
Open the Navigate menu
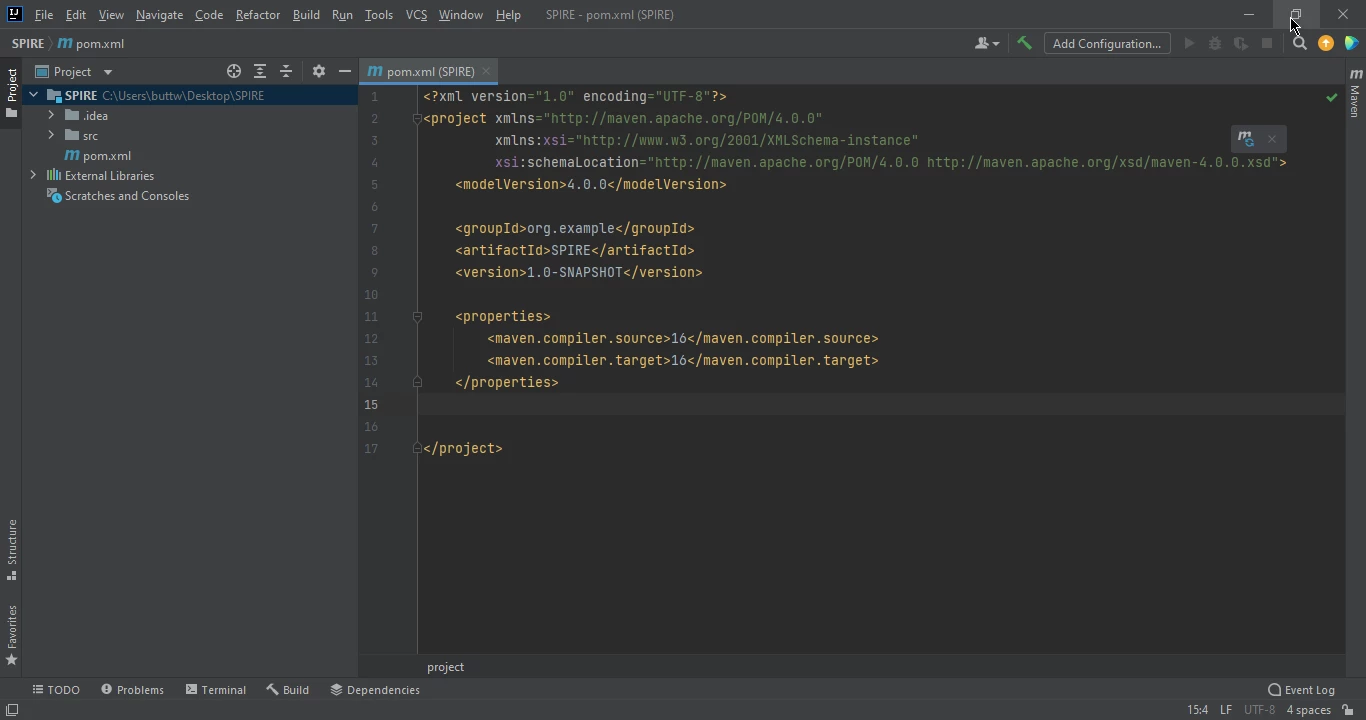click(x=160, y=15)
